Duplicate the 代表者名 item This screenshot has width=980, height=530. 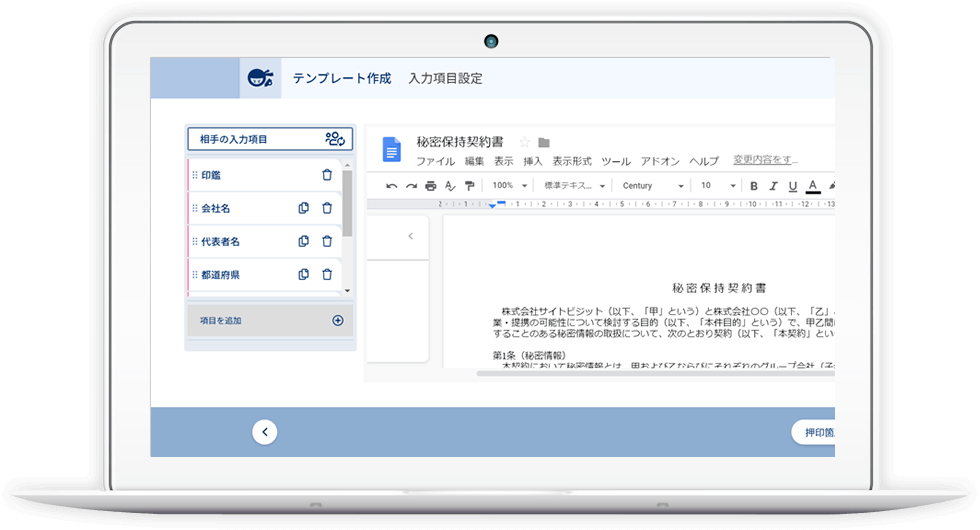(304, 241)
